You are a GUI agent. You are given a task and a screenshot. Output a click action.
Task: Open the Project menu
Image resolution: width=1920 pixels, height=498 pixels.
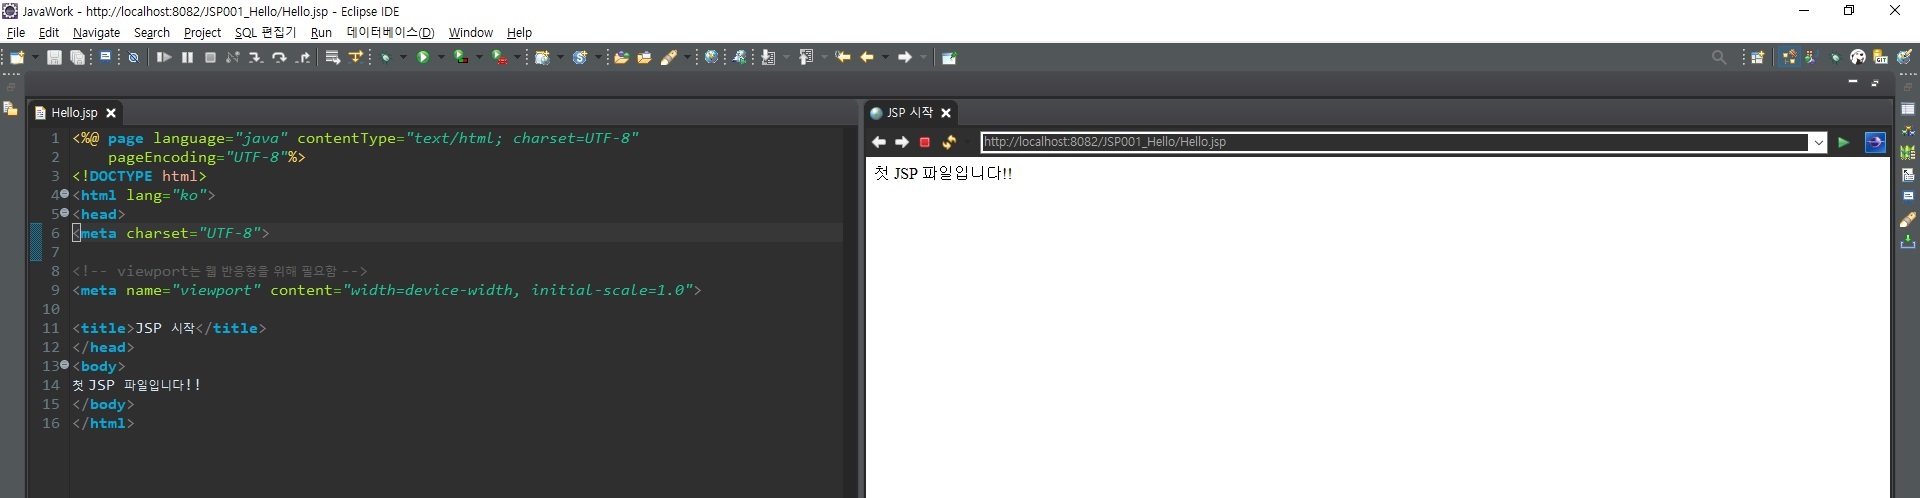tap(202, 33)
